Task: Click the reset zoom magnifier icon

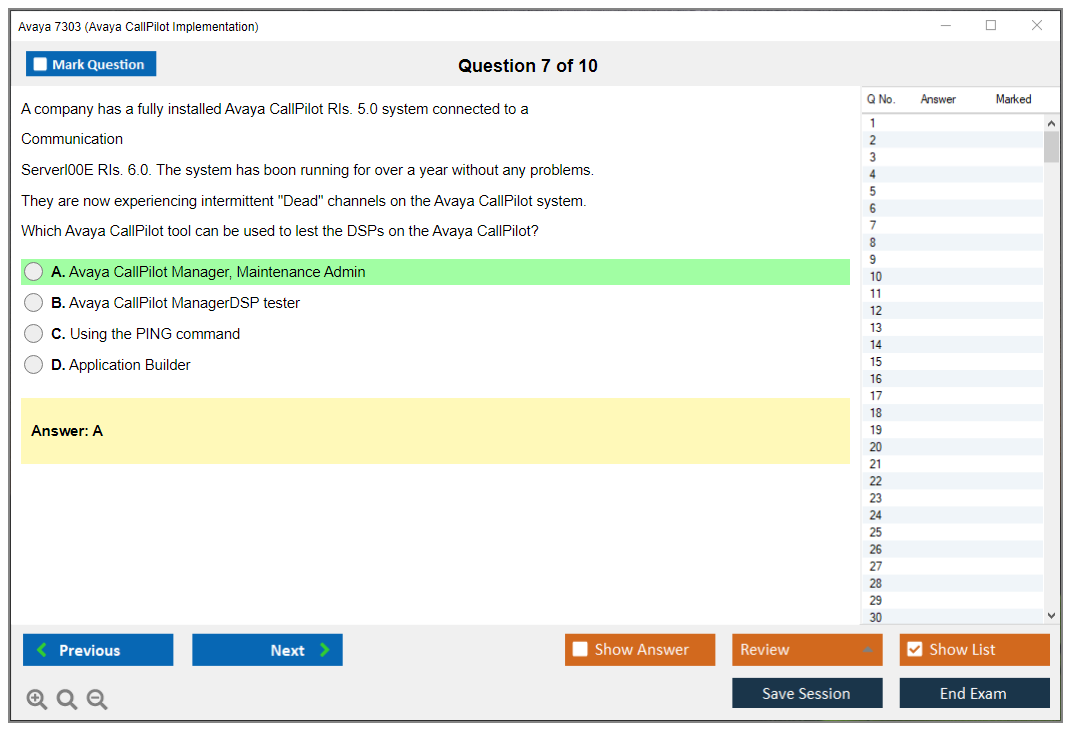Action: click(x=67, y=700)
